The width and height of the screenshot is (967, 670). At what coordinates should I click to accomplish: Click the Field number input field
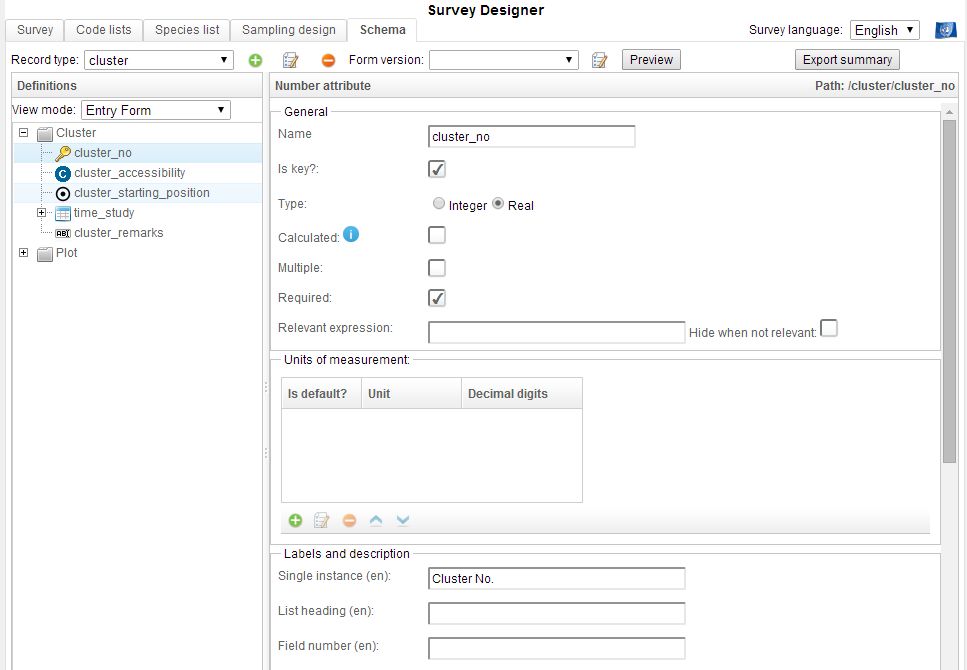click(557, 648)
